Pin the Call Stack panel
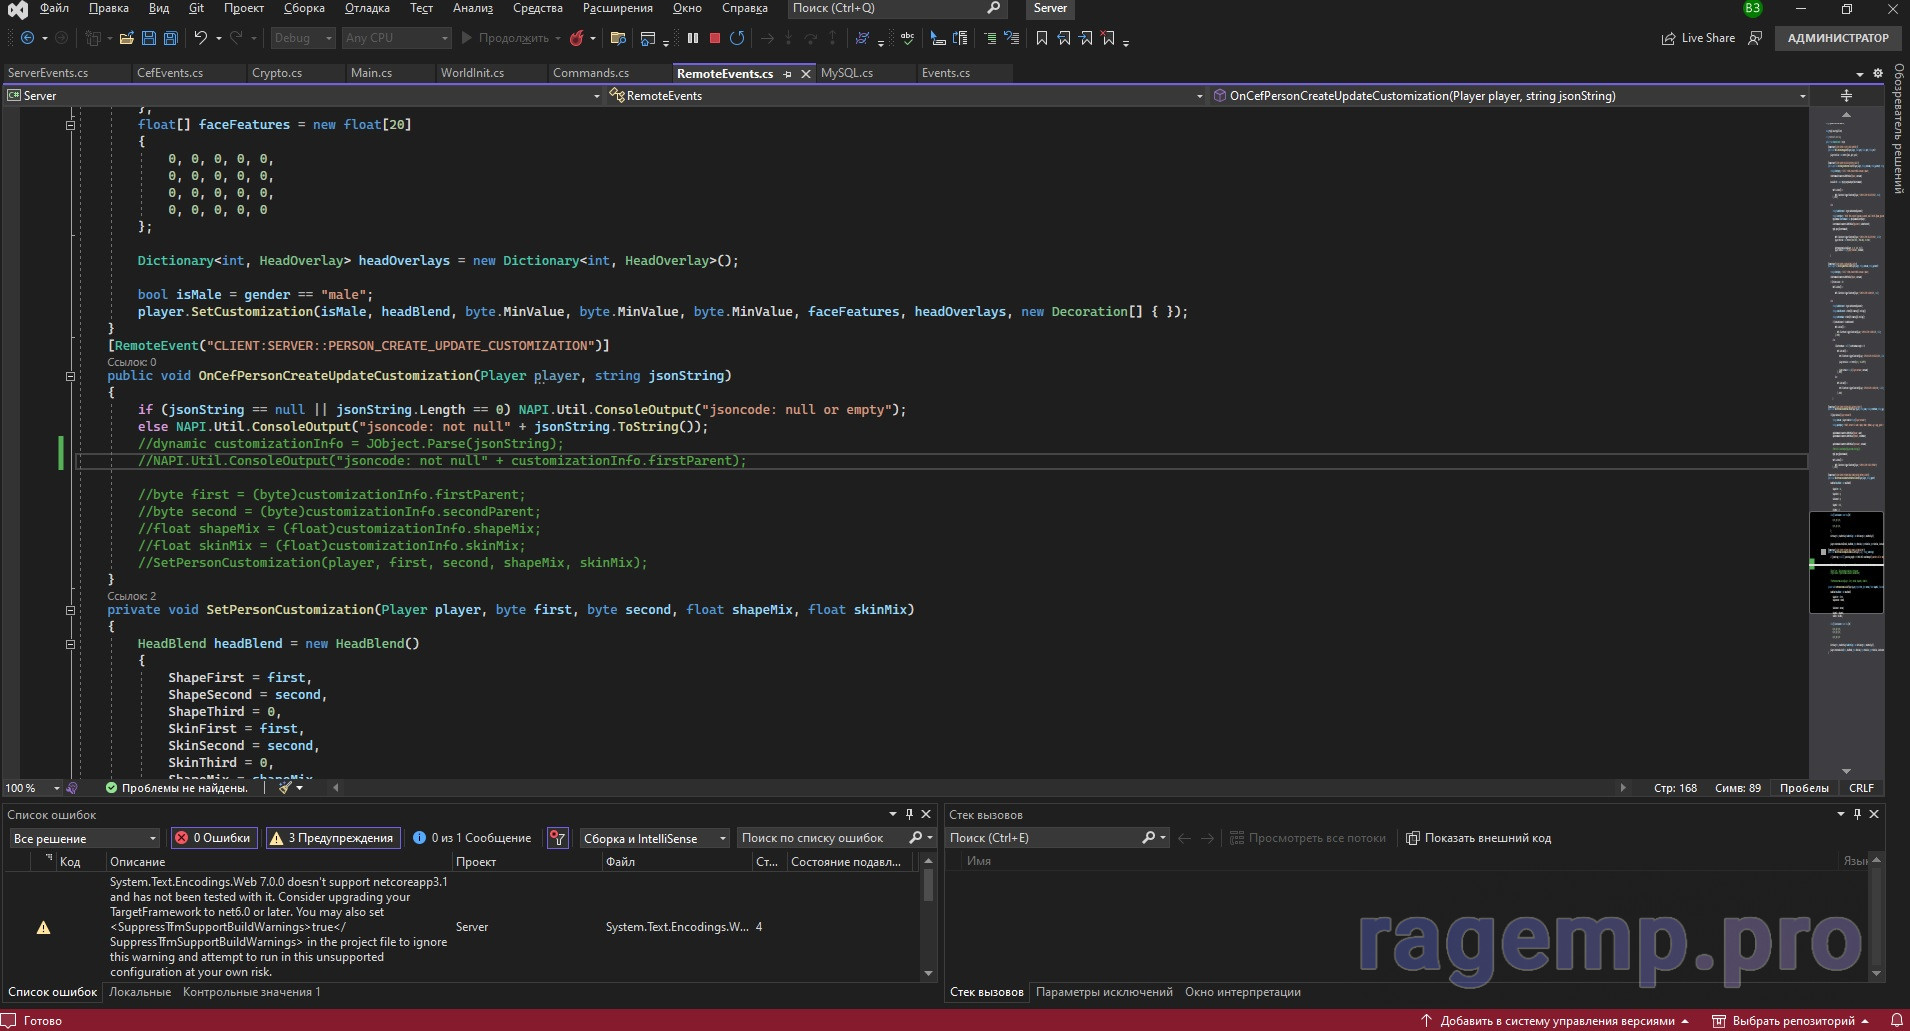The width and height of the screenshot is (1910, 1031). tap(1857, 814)
